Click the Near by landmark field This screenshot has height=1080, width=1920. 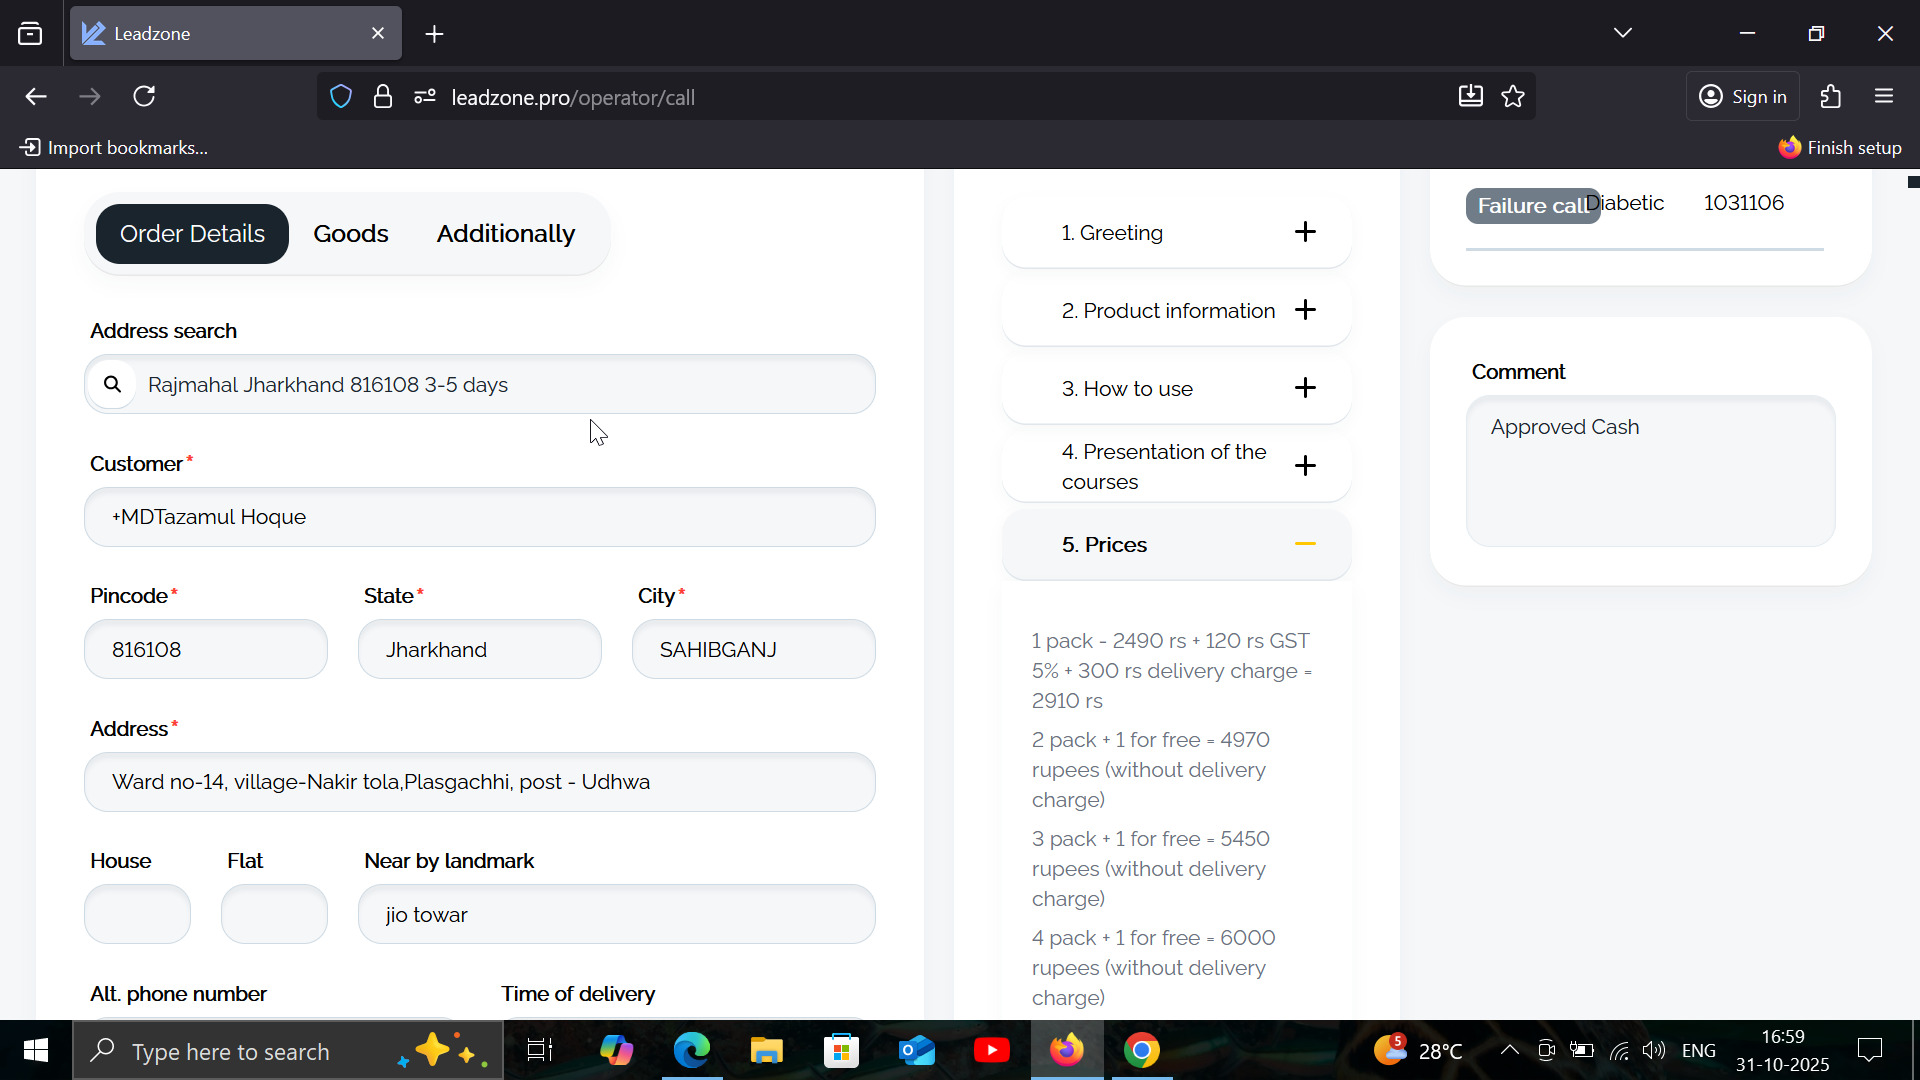click(616, 915)
